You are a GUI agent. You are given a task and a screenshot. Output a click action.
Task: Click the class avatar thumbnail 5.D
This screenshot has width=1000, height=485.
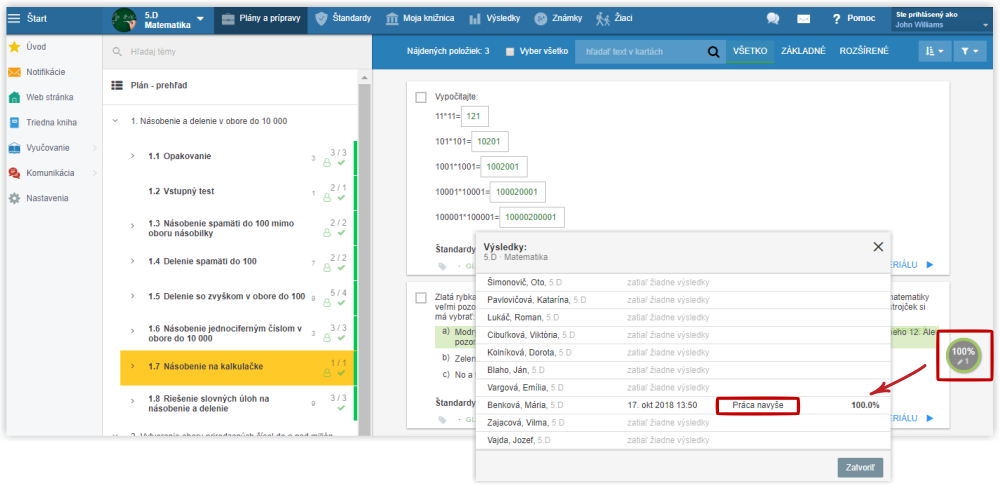pyautogui.click(x=124, y=19)
